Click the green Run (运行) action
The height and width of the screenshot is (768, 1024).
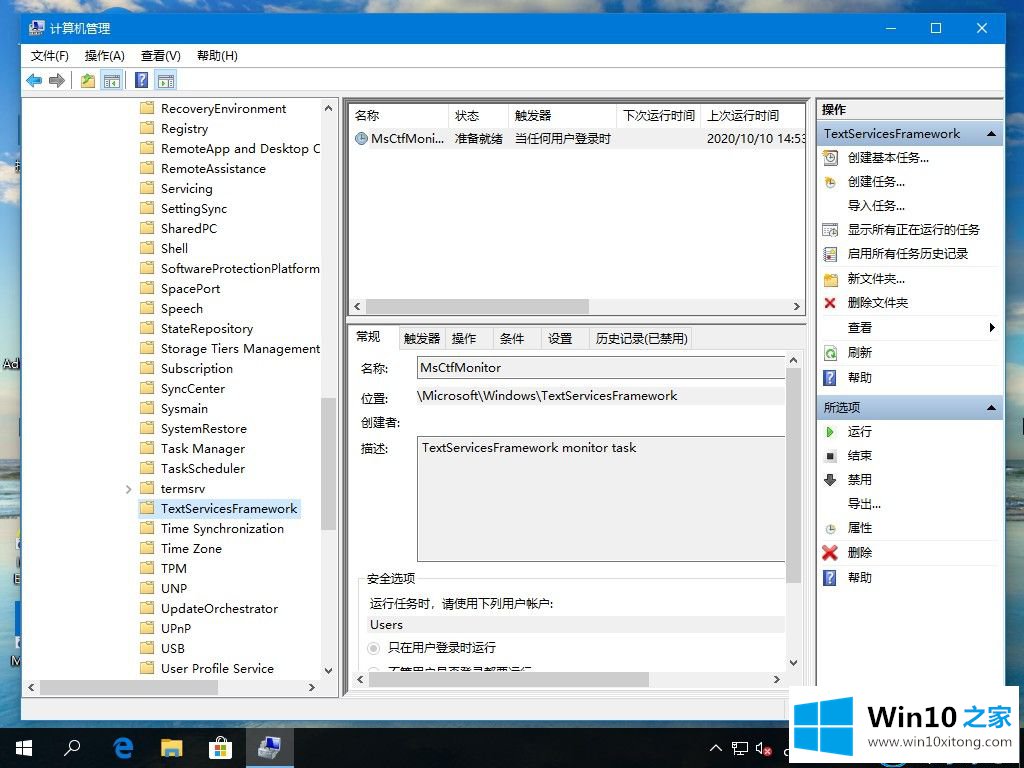(859, 431)
